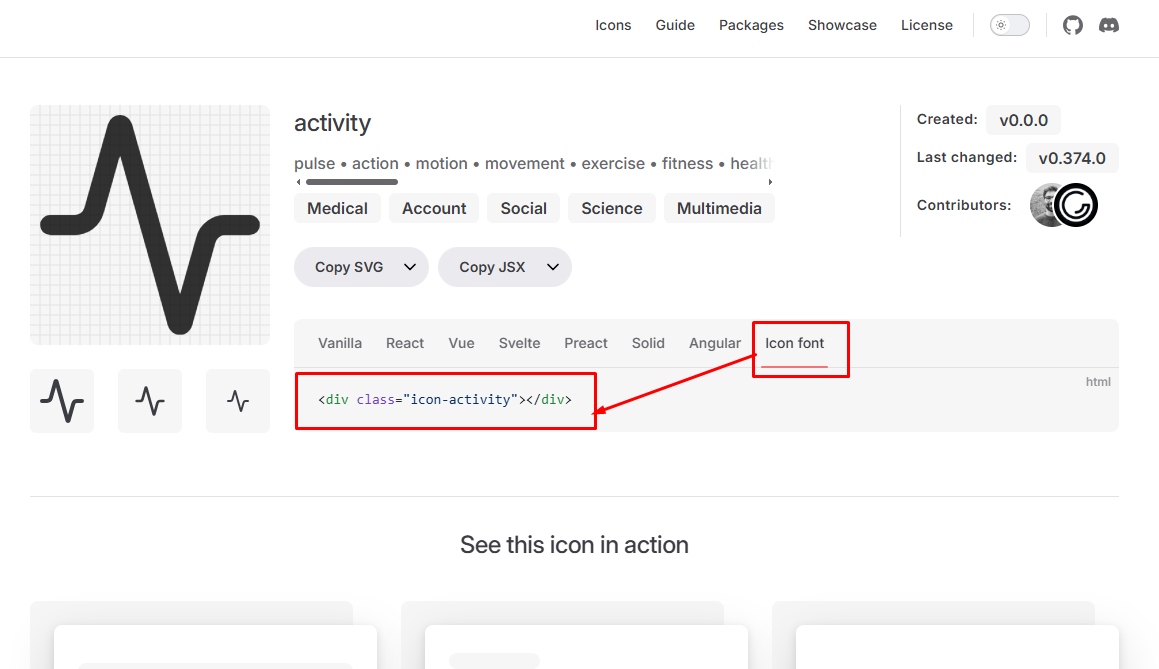Select the large activity icon preview
The image size is (1159, 669).
(149, 224)
